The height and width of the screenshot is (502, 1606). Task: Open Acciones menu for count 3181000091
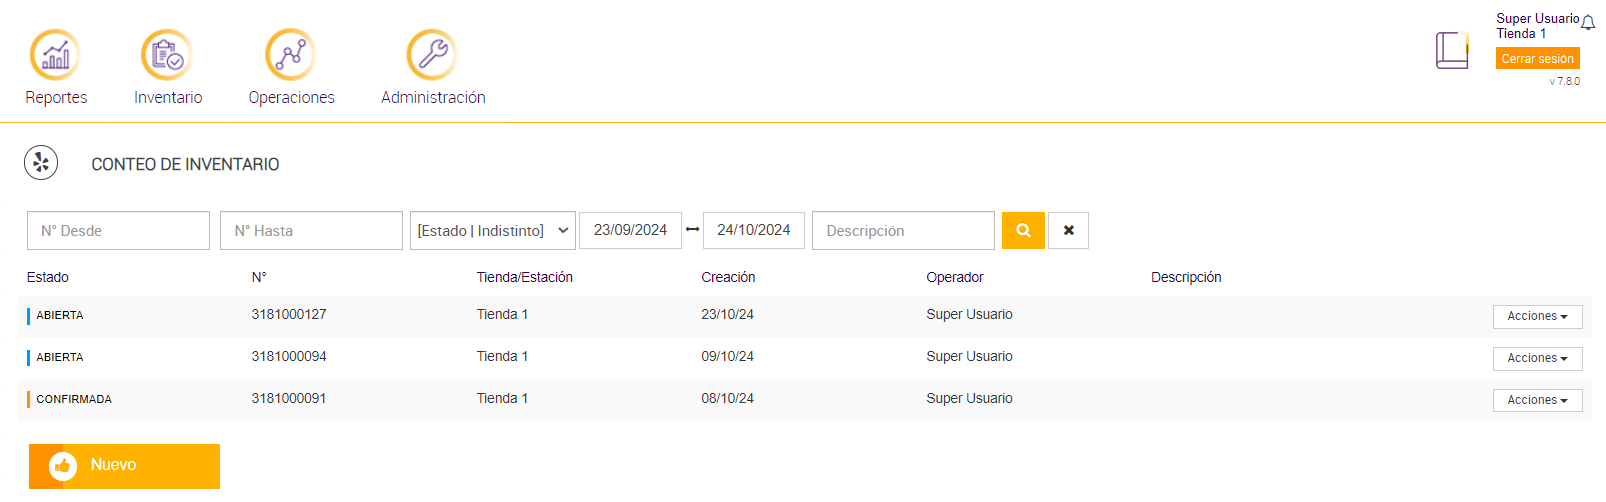(1537, 400)
